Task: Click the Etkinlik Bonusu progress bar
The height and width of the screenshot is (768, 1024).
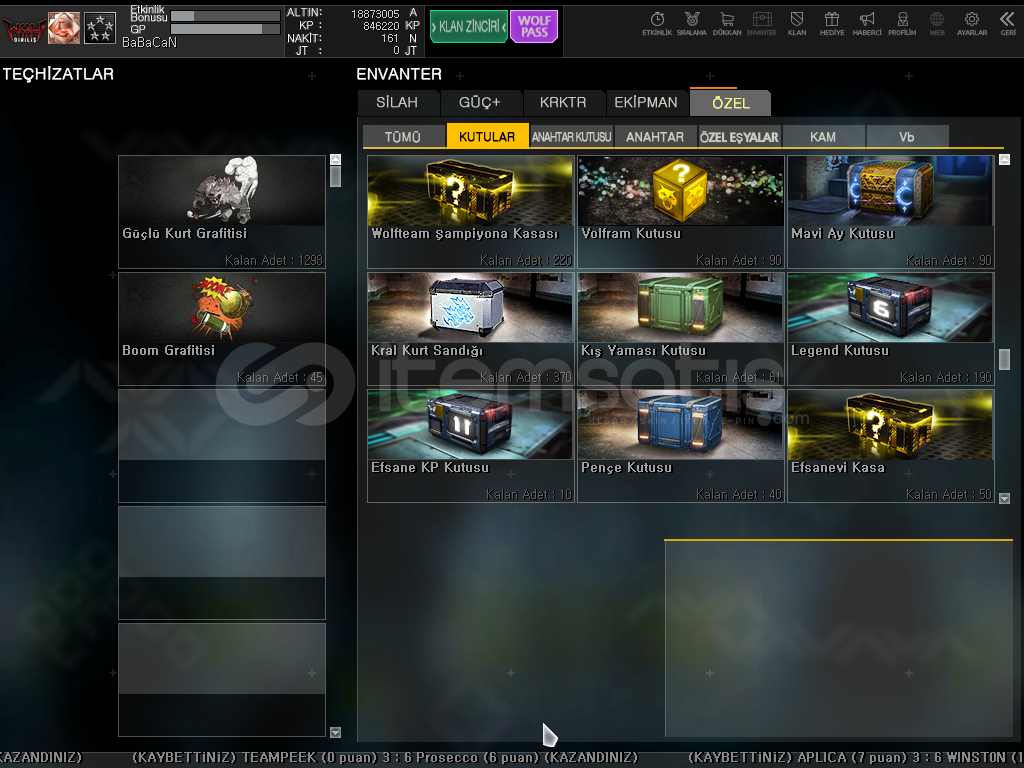Action: click(225, 16)
